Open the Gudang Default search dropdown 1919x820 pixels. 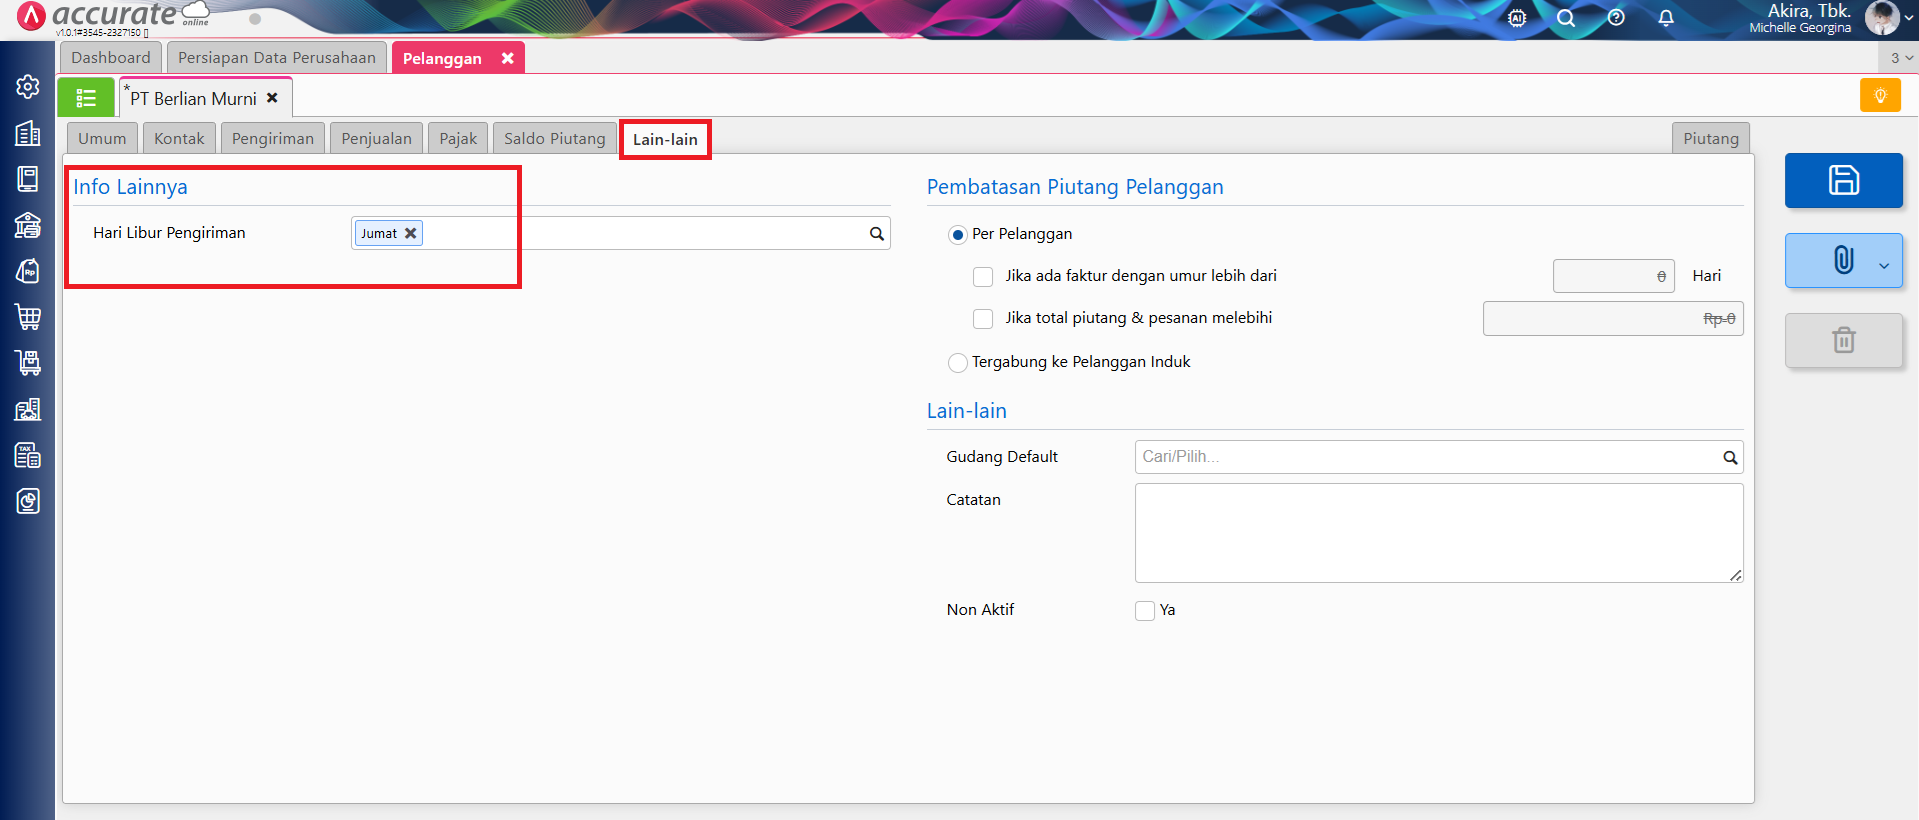[x=1729, y=458]
